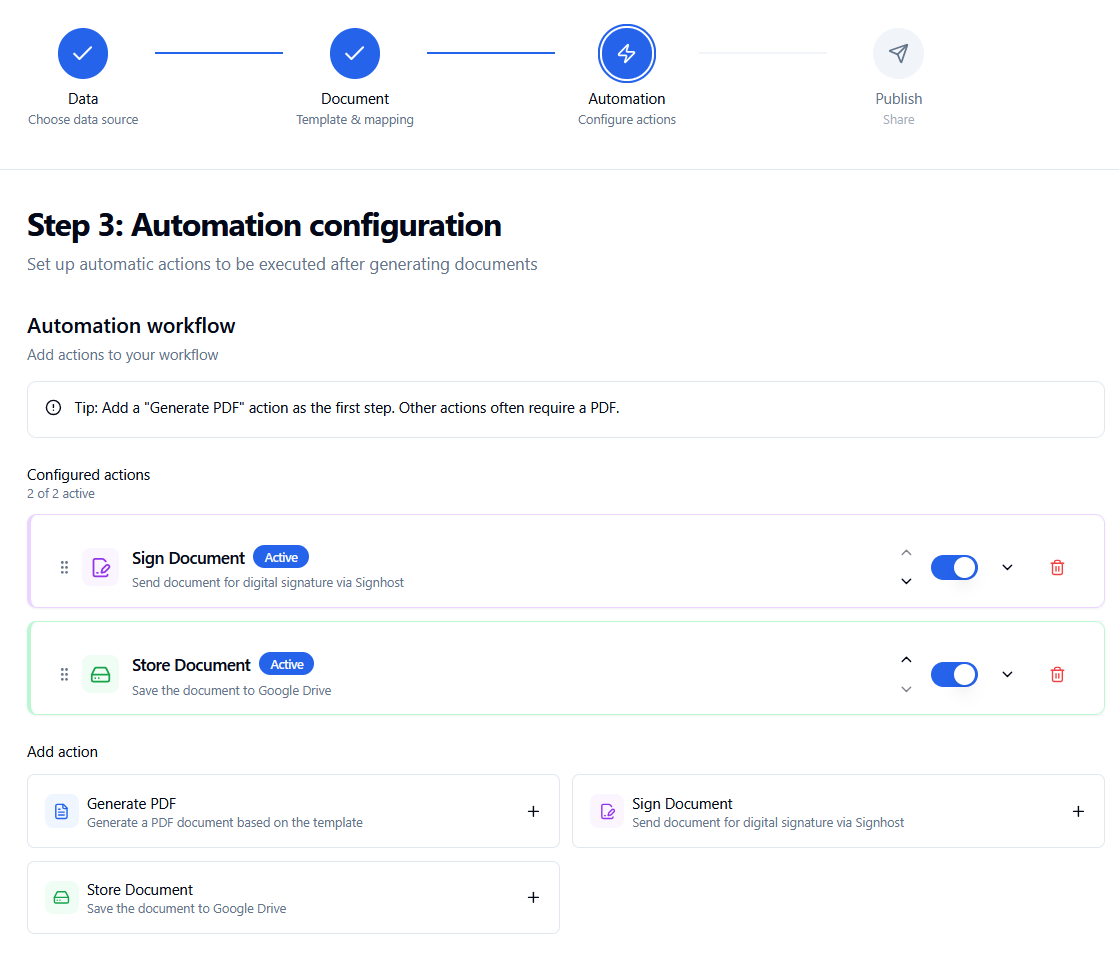Move Sign Document action down
This screenshot has height=966, width=1119.
906,582
